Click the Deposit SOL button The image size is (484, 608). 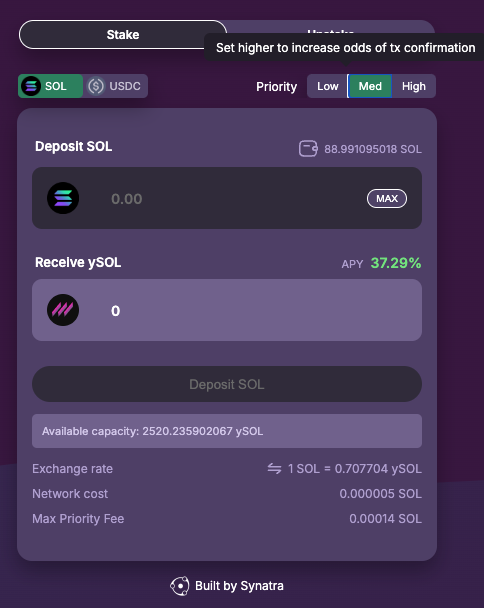(227, 384)
